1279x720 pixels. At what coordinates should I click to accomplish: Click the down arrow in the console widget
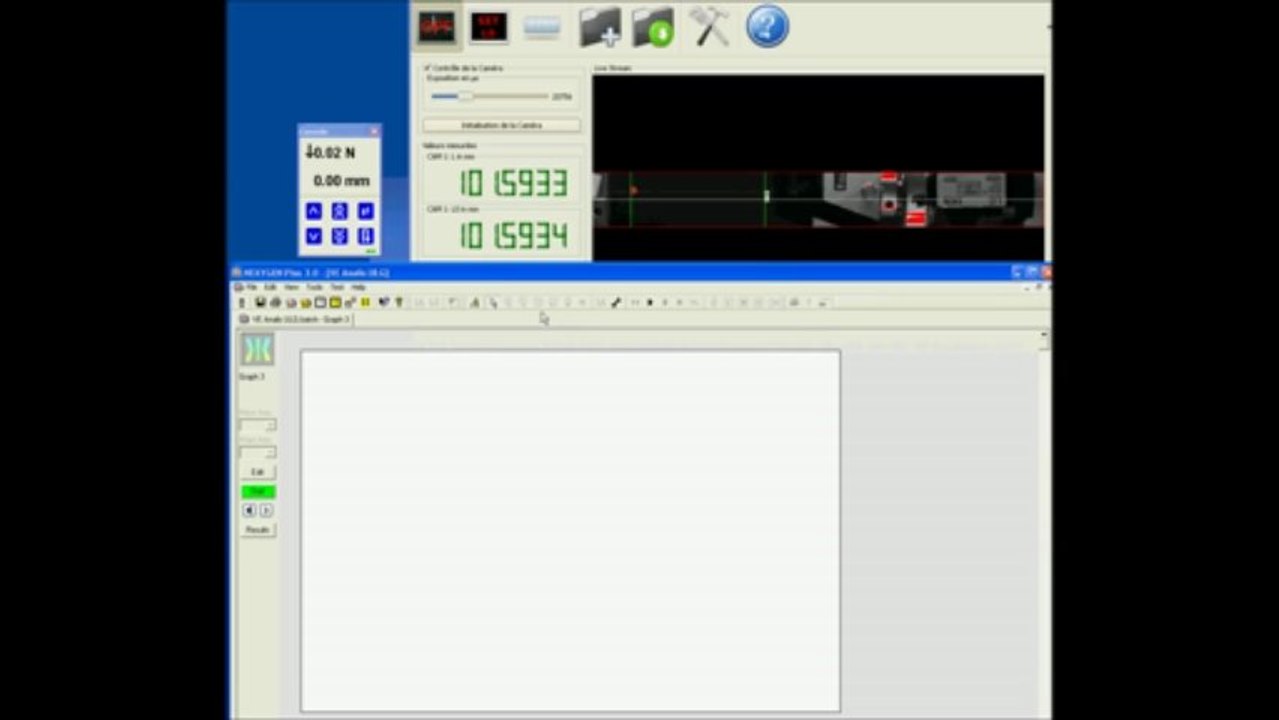tap(314, 236)
